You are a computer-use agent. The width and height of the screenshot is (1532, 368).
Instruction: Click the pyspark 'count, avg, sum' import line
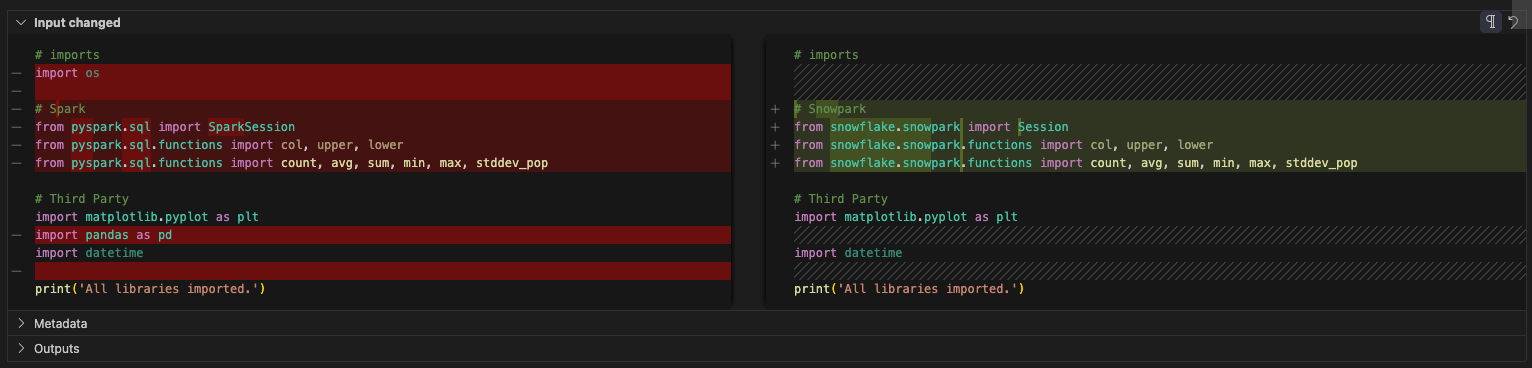point(383,163)
